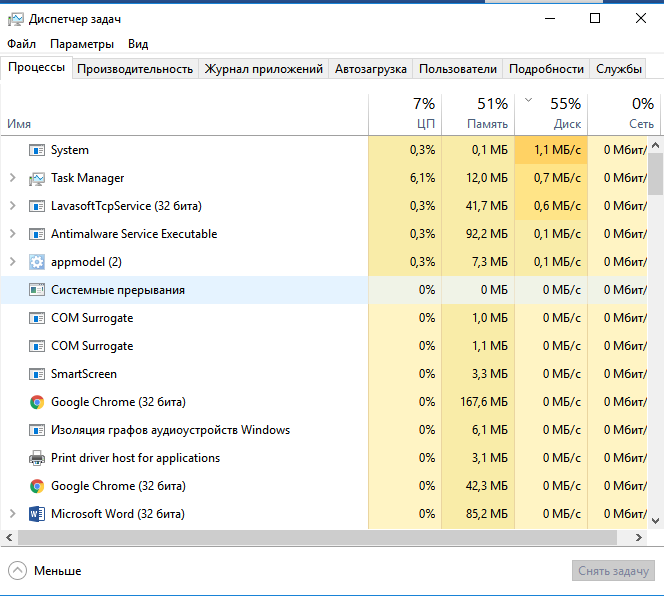664x596 pixels.
Task: Click the appmodel gear icon
Action: pyautogui.click(x=37, y=262)
